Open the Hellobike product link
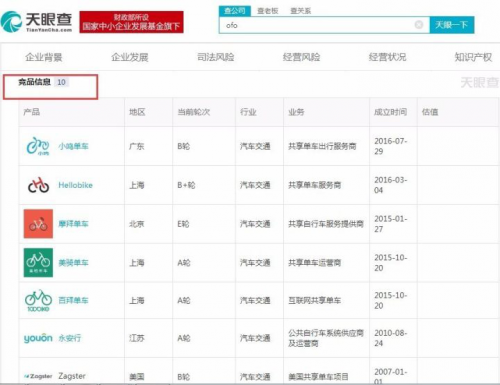The width and height of the screenshot is (500, 385). click(x=75, y=185)
